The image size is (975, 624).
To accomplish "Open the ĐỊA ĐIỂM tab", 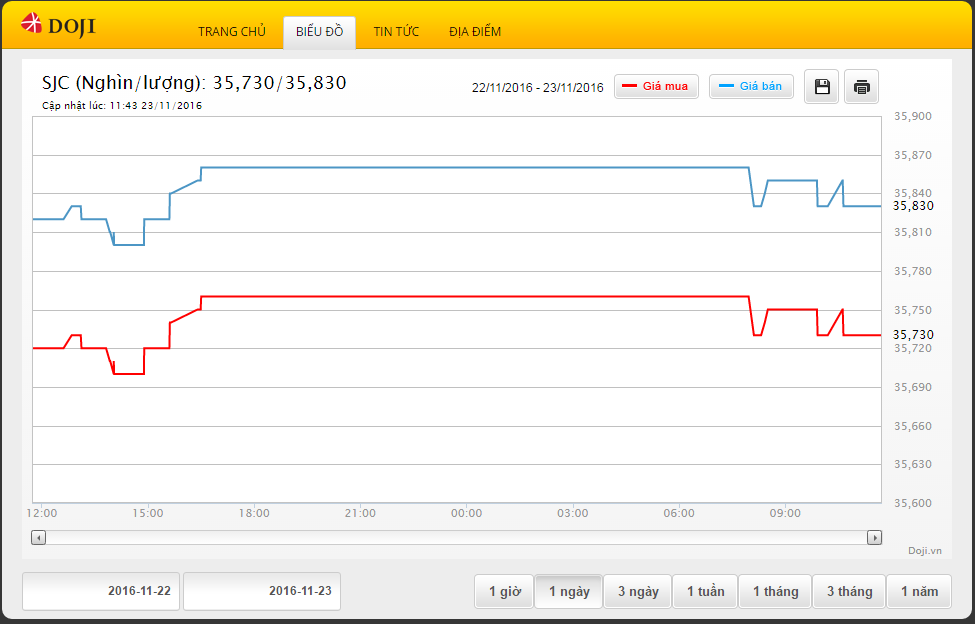I will click(475, 32).
